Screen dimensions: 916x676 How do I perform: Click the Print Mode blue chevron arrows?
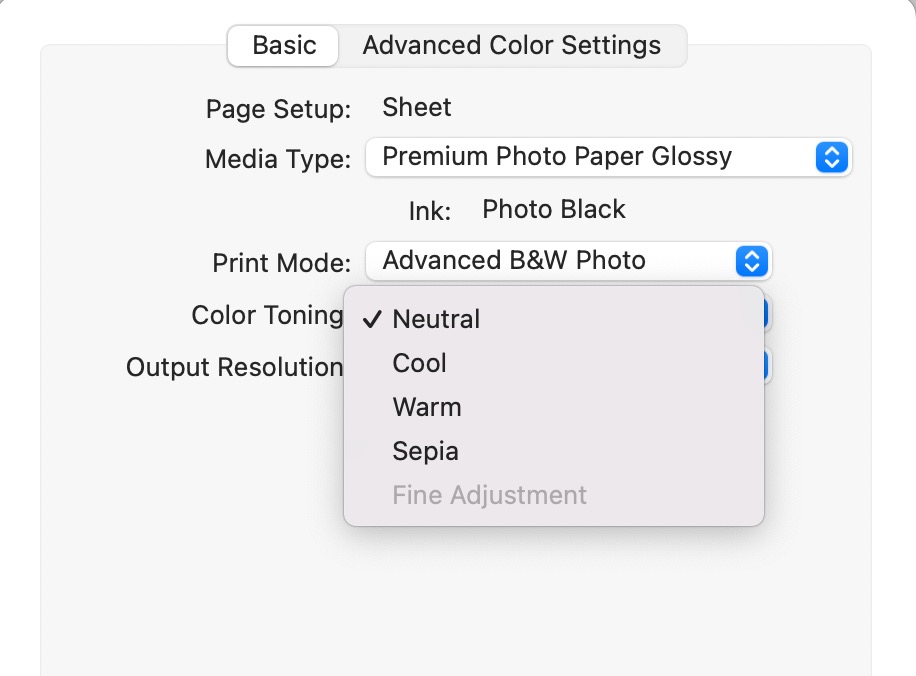click(x=751, y=261)
